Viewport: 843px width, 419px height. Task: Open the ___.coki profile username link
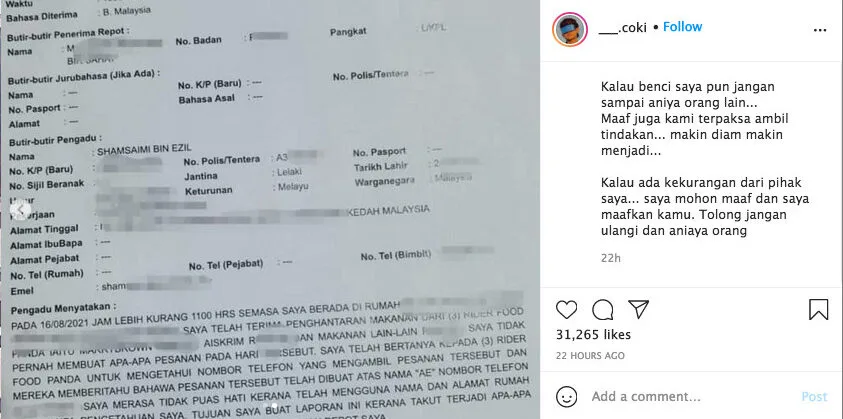pyautogui.click(x=623, y=29)
